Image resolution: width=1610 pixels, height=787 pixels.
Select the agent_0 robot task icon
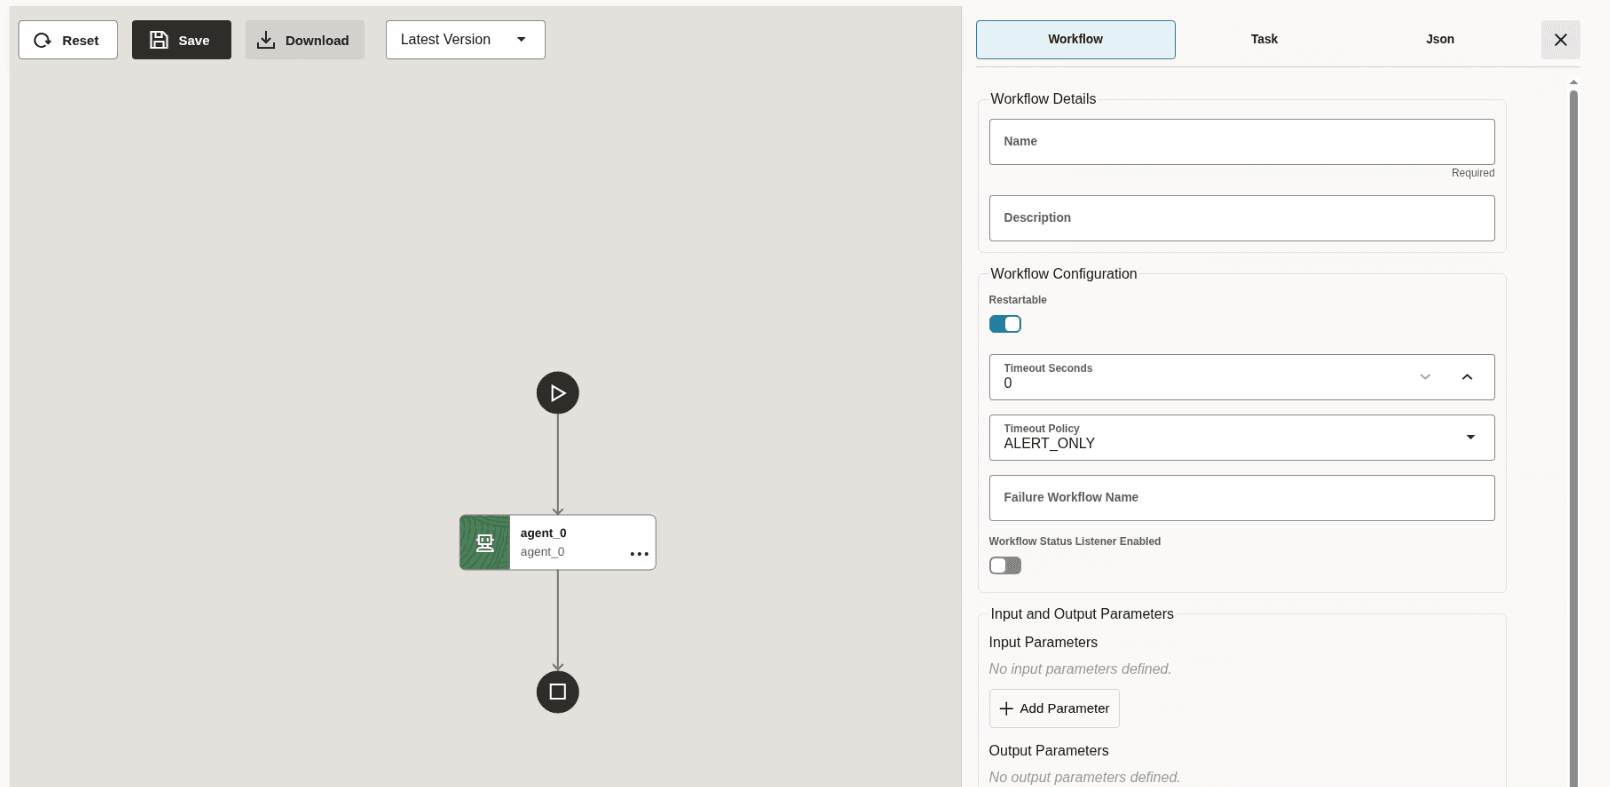[x=485, y=543]
